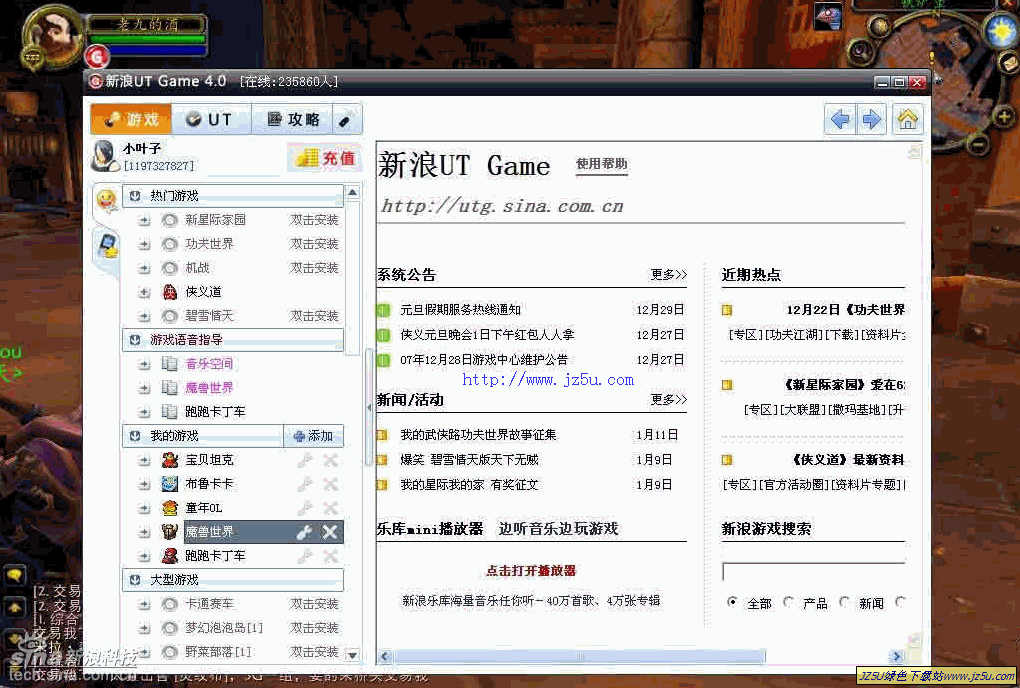Click the 宝贝坦克 game icon
Viewport: 1020px width, 688px height.
click(x=170, y=460)
